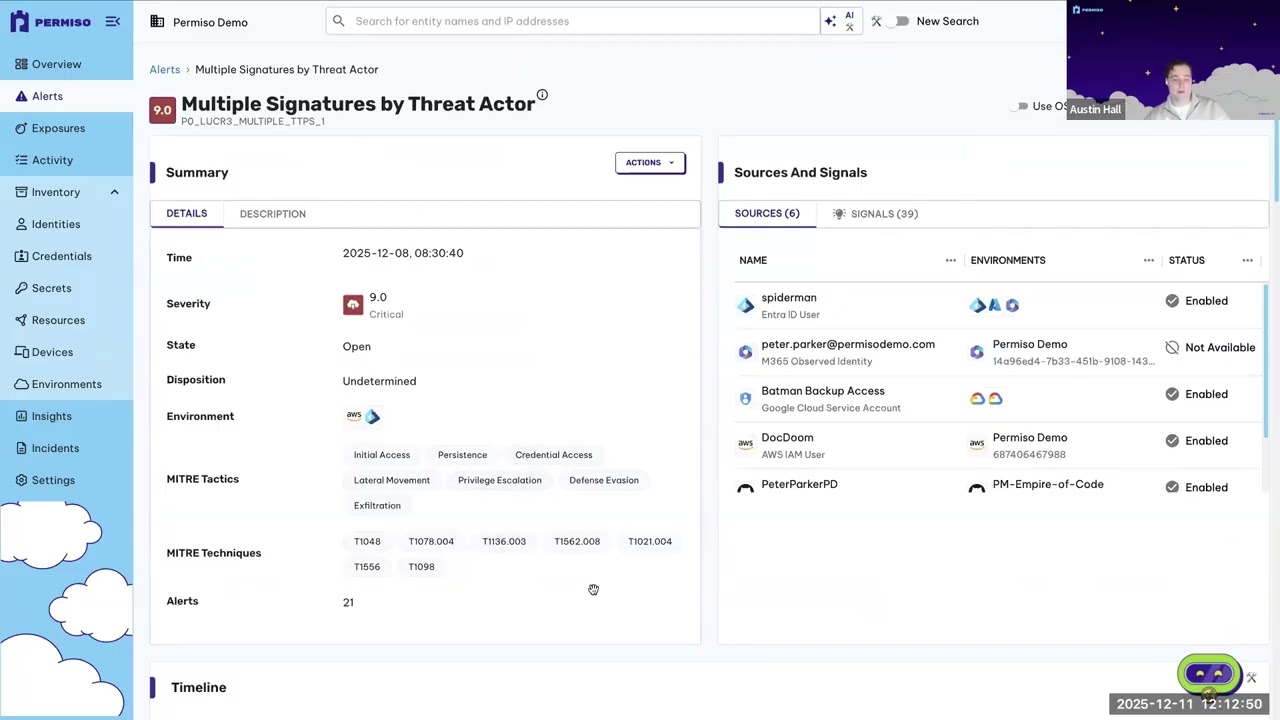Open the Status column options menu
Viewport: 1280px width, 720px height.
tap(1247, 261)
